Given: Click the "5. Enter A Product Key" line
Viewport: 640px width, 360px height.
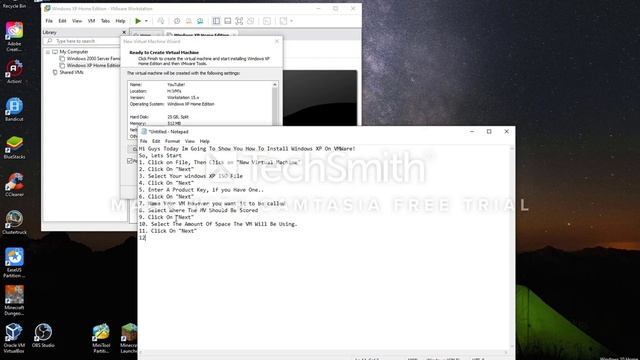Looking at the screenshot, I should 201,190.
